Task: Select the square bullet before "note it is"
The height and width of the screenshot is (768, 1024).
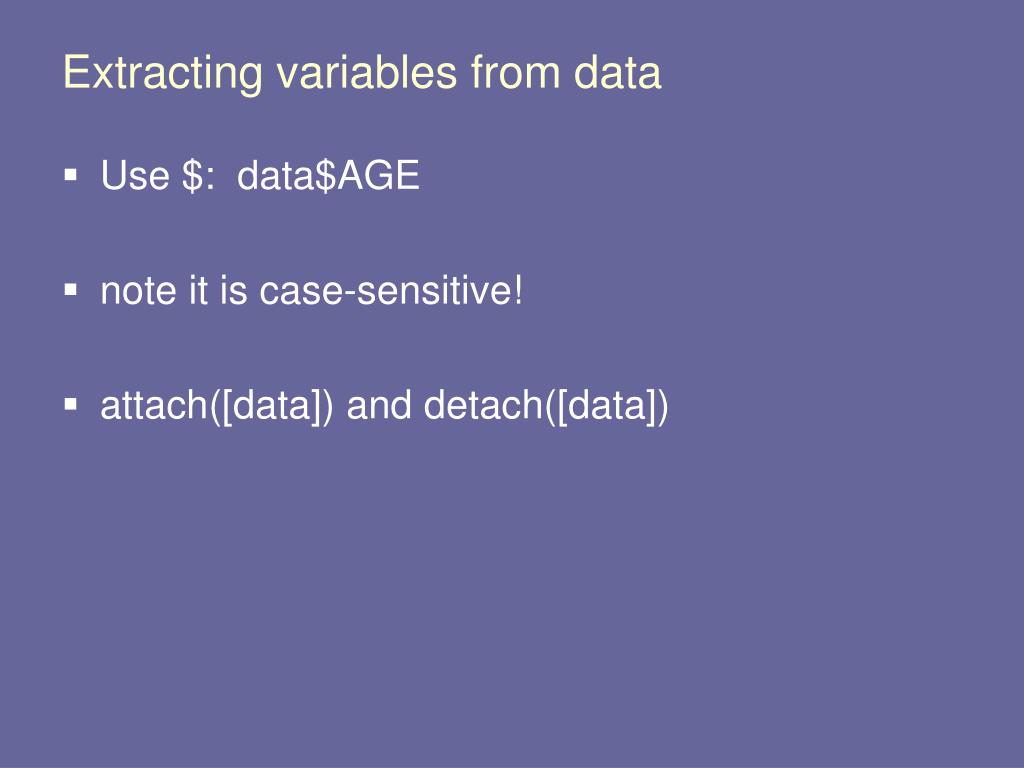Action: tap(71, 290)
